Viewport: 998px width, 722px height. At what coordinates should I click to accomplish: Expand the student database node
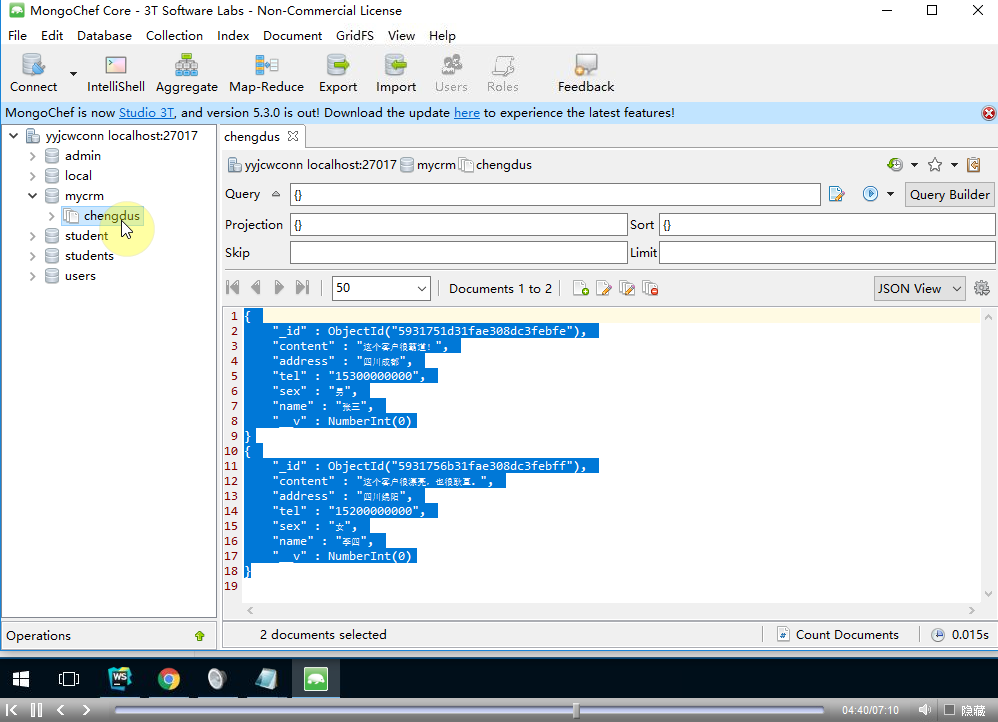[32, 236]
